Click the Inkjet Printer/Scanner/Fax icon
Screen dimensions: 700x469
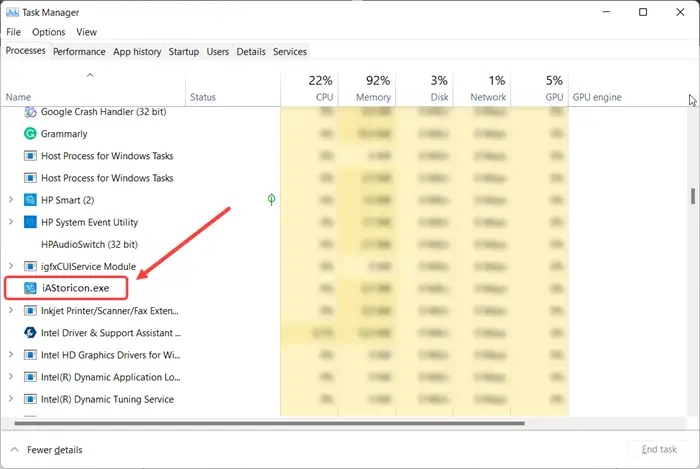pyautogui.click(x=30, y=311)
